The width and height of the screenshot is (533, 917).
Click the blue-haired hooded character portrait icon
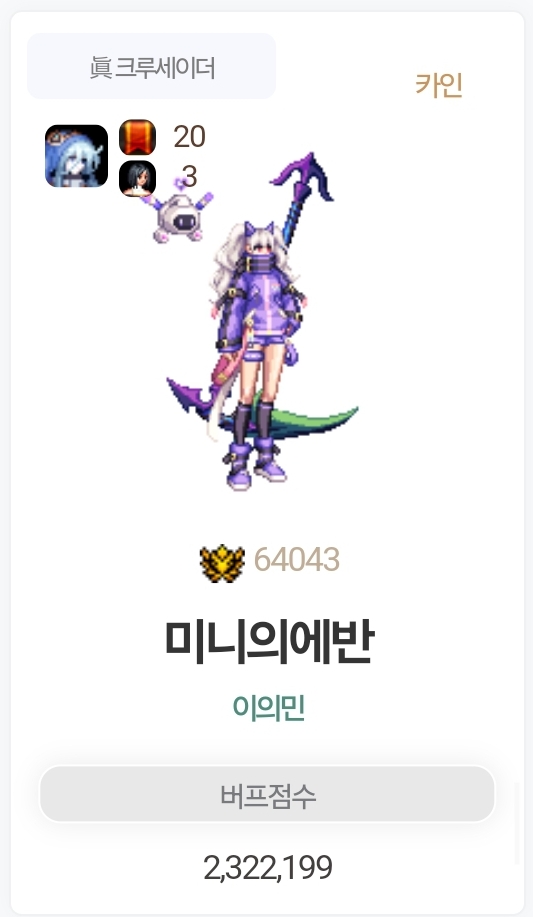pos(76,156)
